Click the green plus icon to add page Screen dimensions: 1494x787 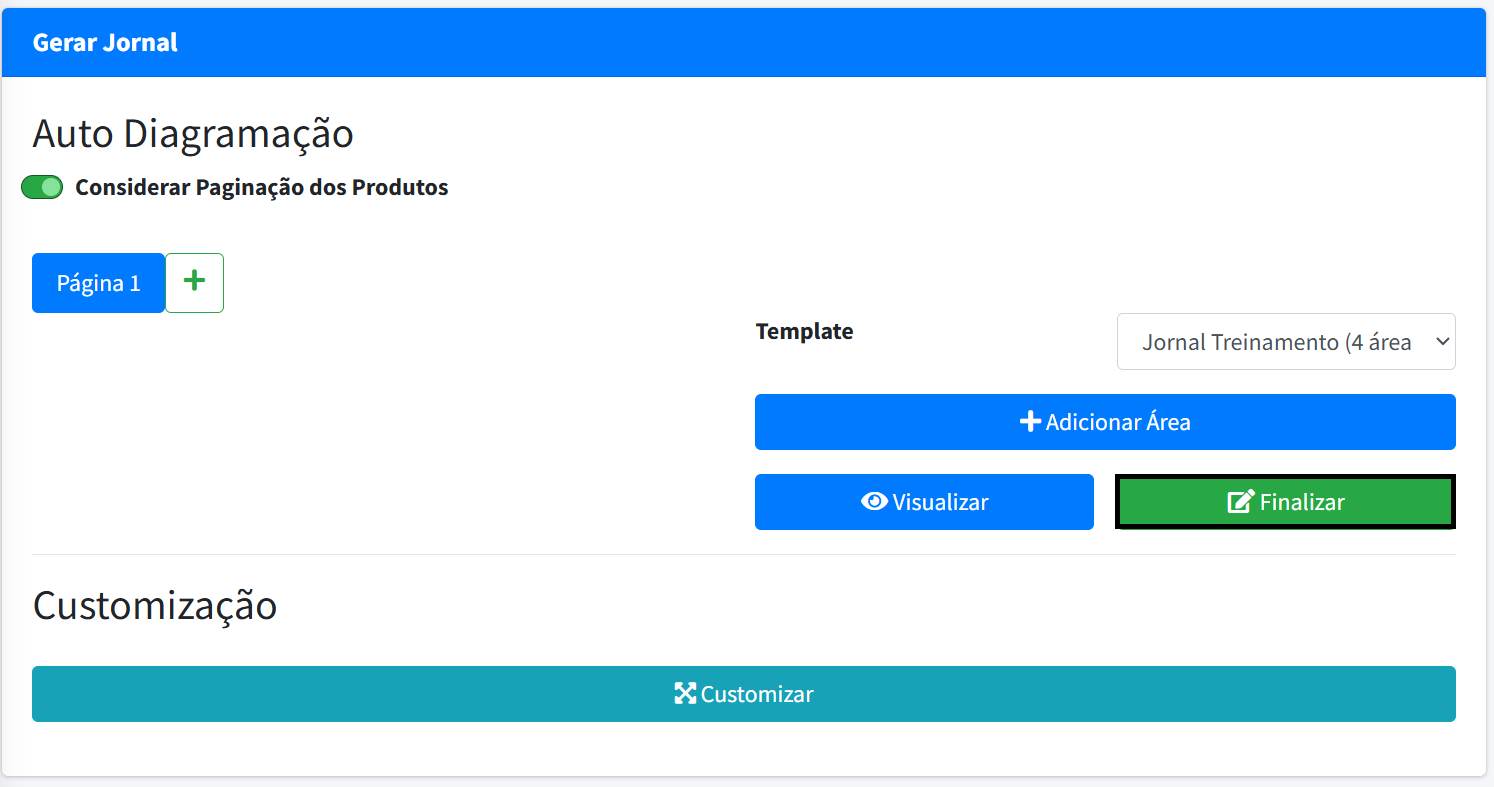point(194,282)
